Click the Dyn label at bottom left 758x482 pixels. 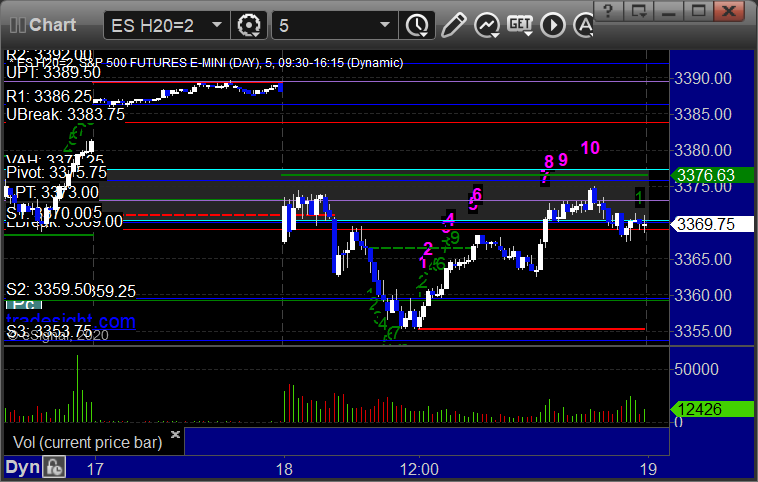[22, 467]
